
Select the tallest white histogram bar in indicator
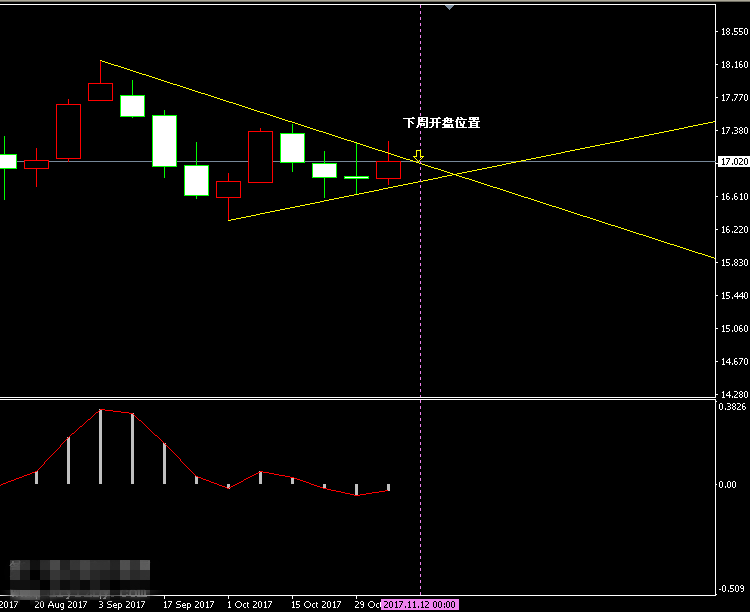[x=100, y=446]
